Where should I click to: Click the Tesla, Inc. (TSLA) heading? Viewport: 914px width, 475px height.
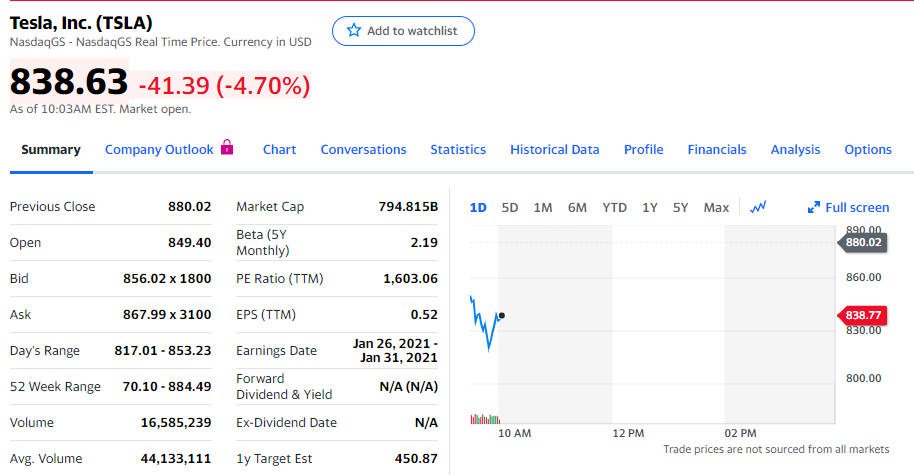(x=81, y=23)
